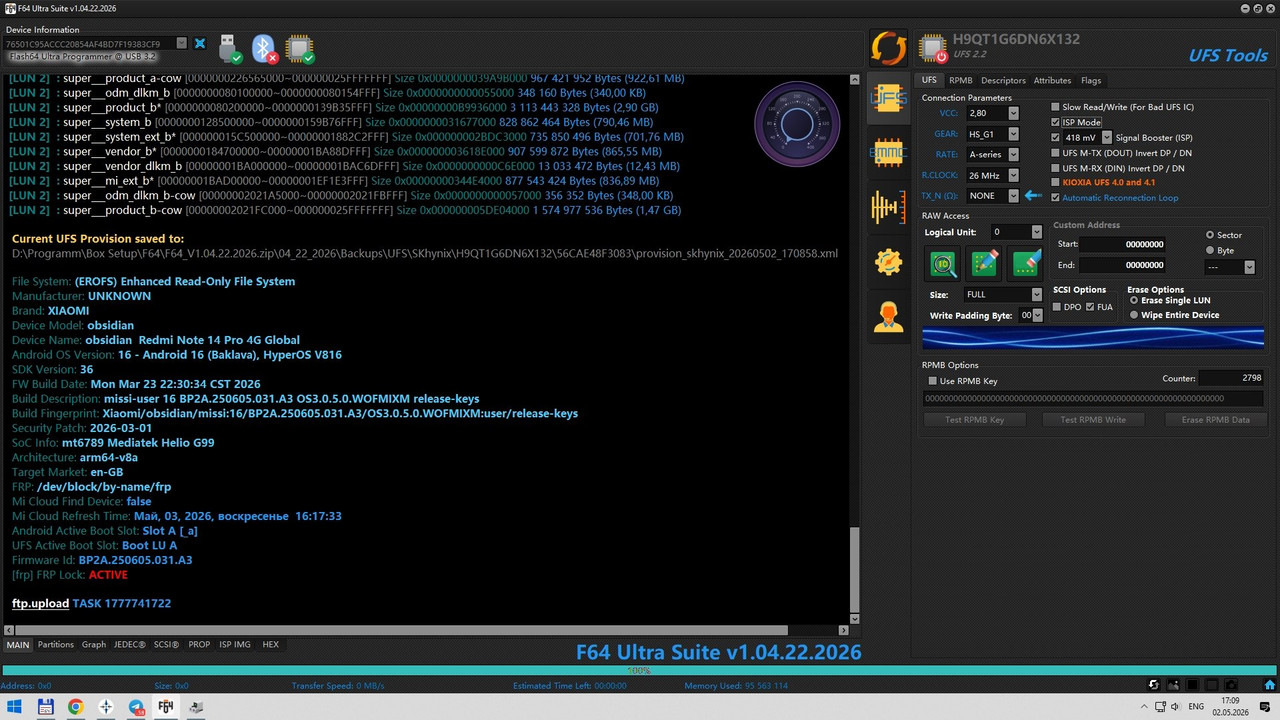
Task: Enable UFS M-RX (DIN) Invert DP / DN
Action: [x=1056, y=168]
